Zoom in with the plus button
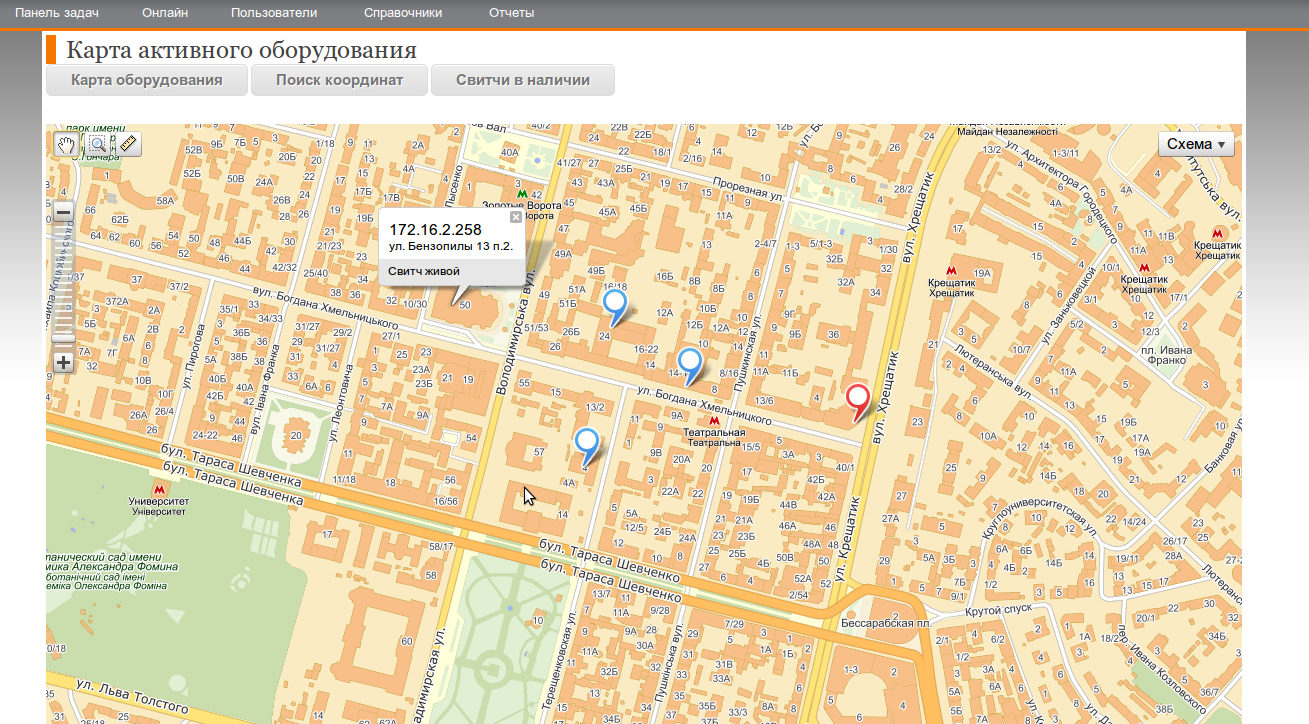Screen dimensions: 1309x724 pos(63,362)
